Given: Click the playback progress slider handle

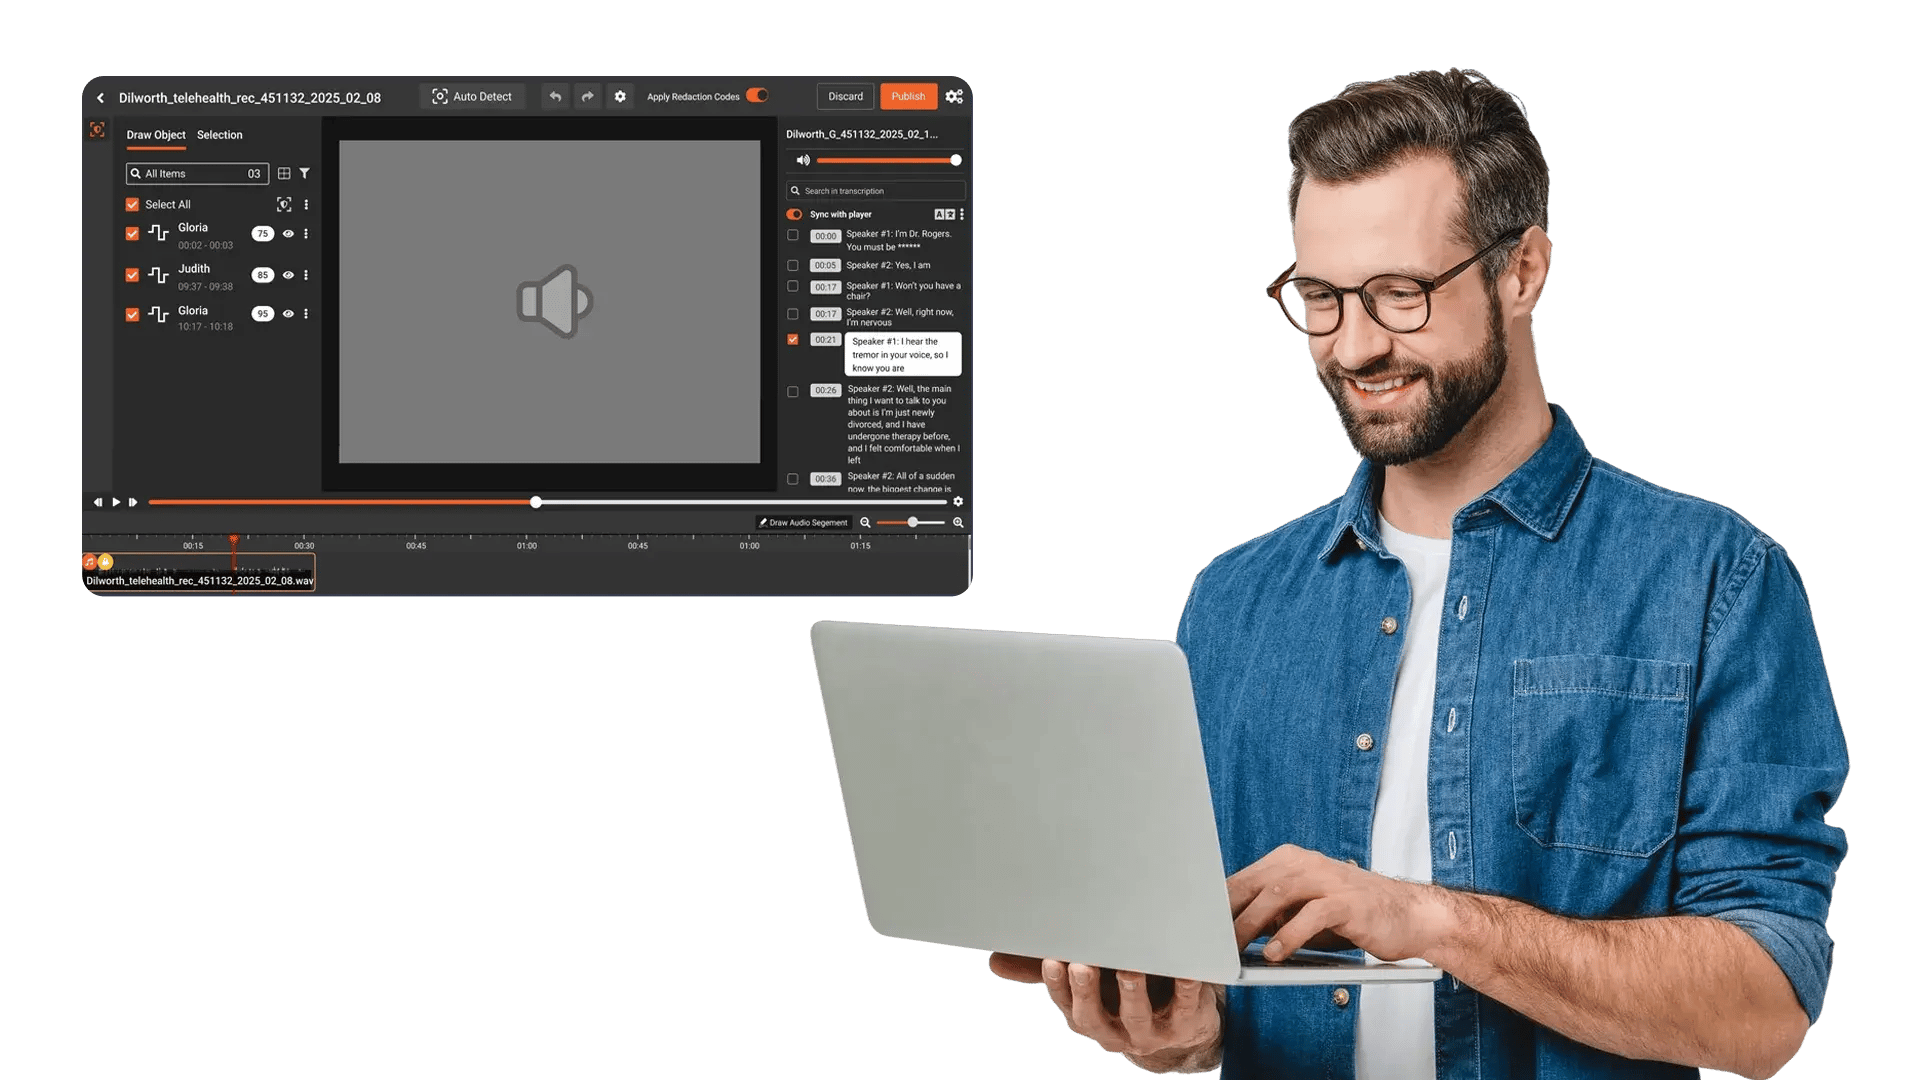Looking at the screenshot, I should [536, 502].
